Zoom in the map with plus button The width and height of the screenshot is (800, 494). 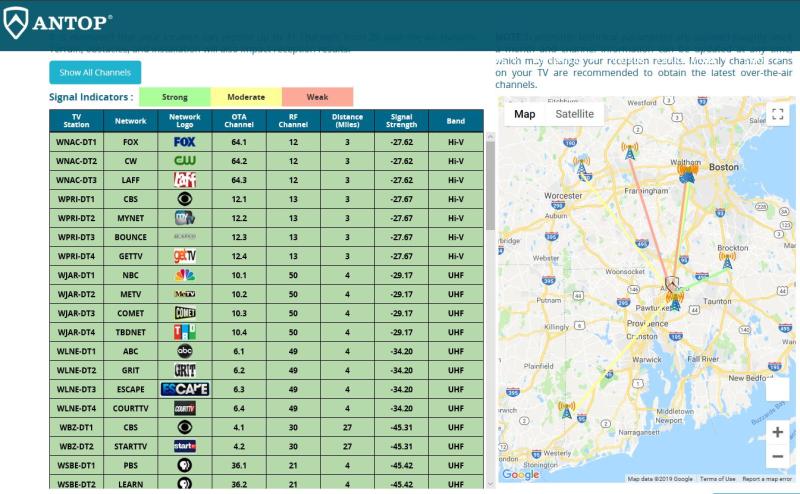tap(778, 432)
